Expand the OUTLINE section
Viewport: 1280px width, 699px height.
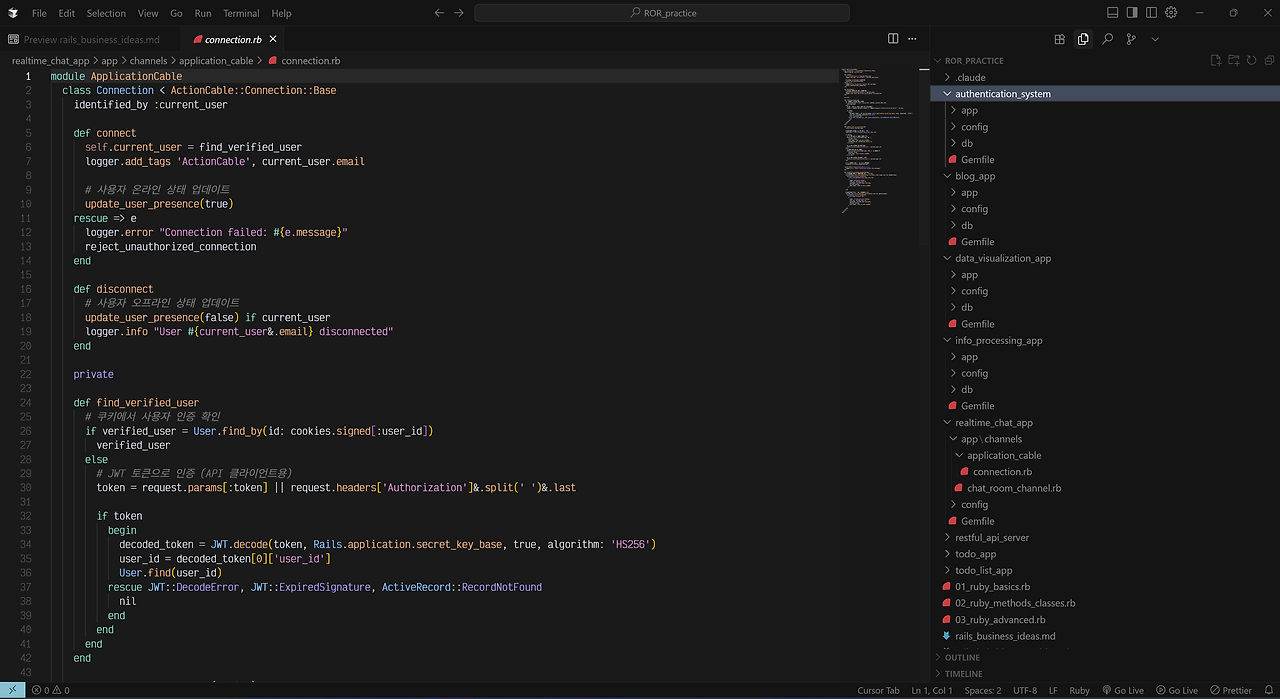[1105, 657]
